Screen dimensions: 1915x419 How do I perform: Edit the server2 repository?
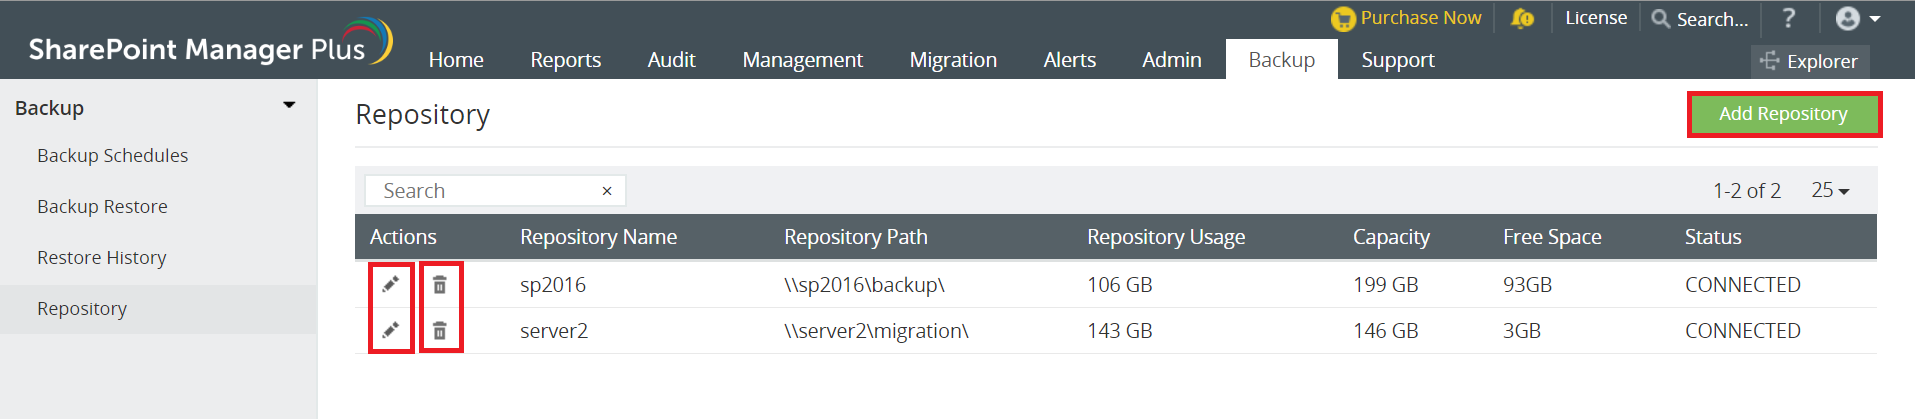pyautogui.click(x=391, y=330)
